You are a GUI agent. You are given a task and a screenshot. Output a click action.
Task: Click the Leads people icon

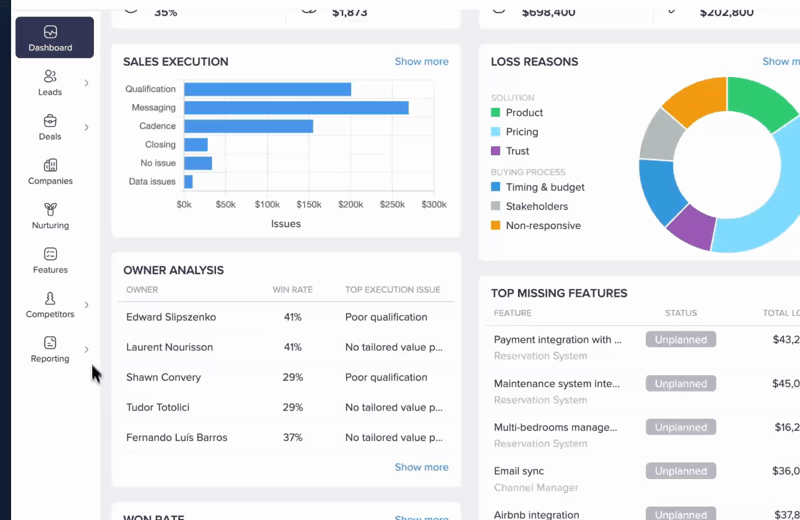pos(50,77)
